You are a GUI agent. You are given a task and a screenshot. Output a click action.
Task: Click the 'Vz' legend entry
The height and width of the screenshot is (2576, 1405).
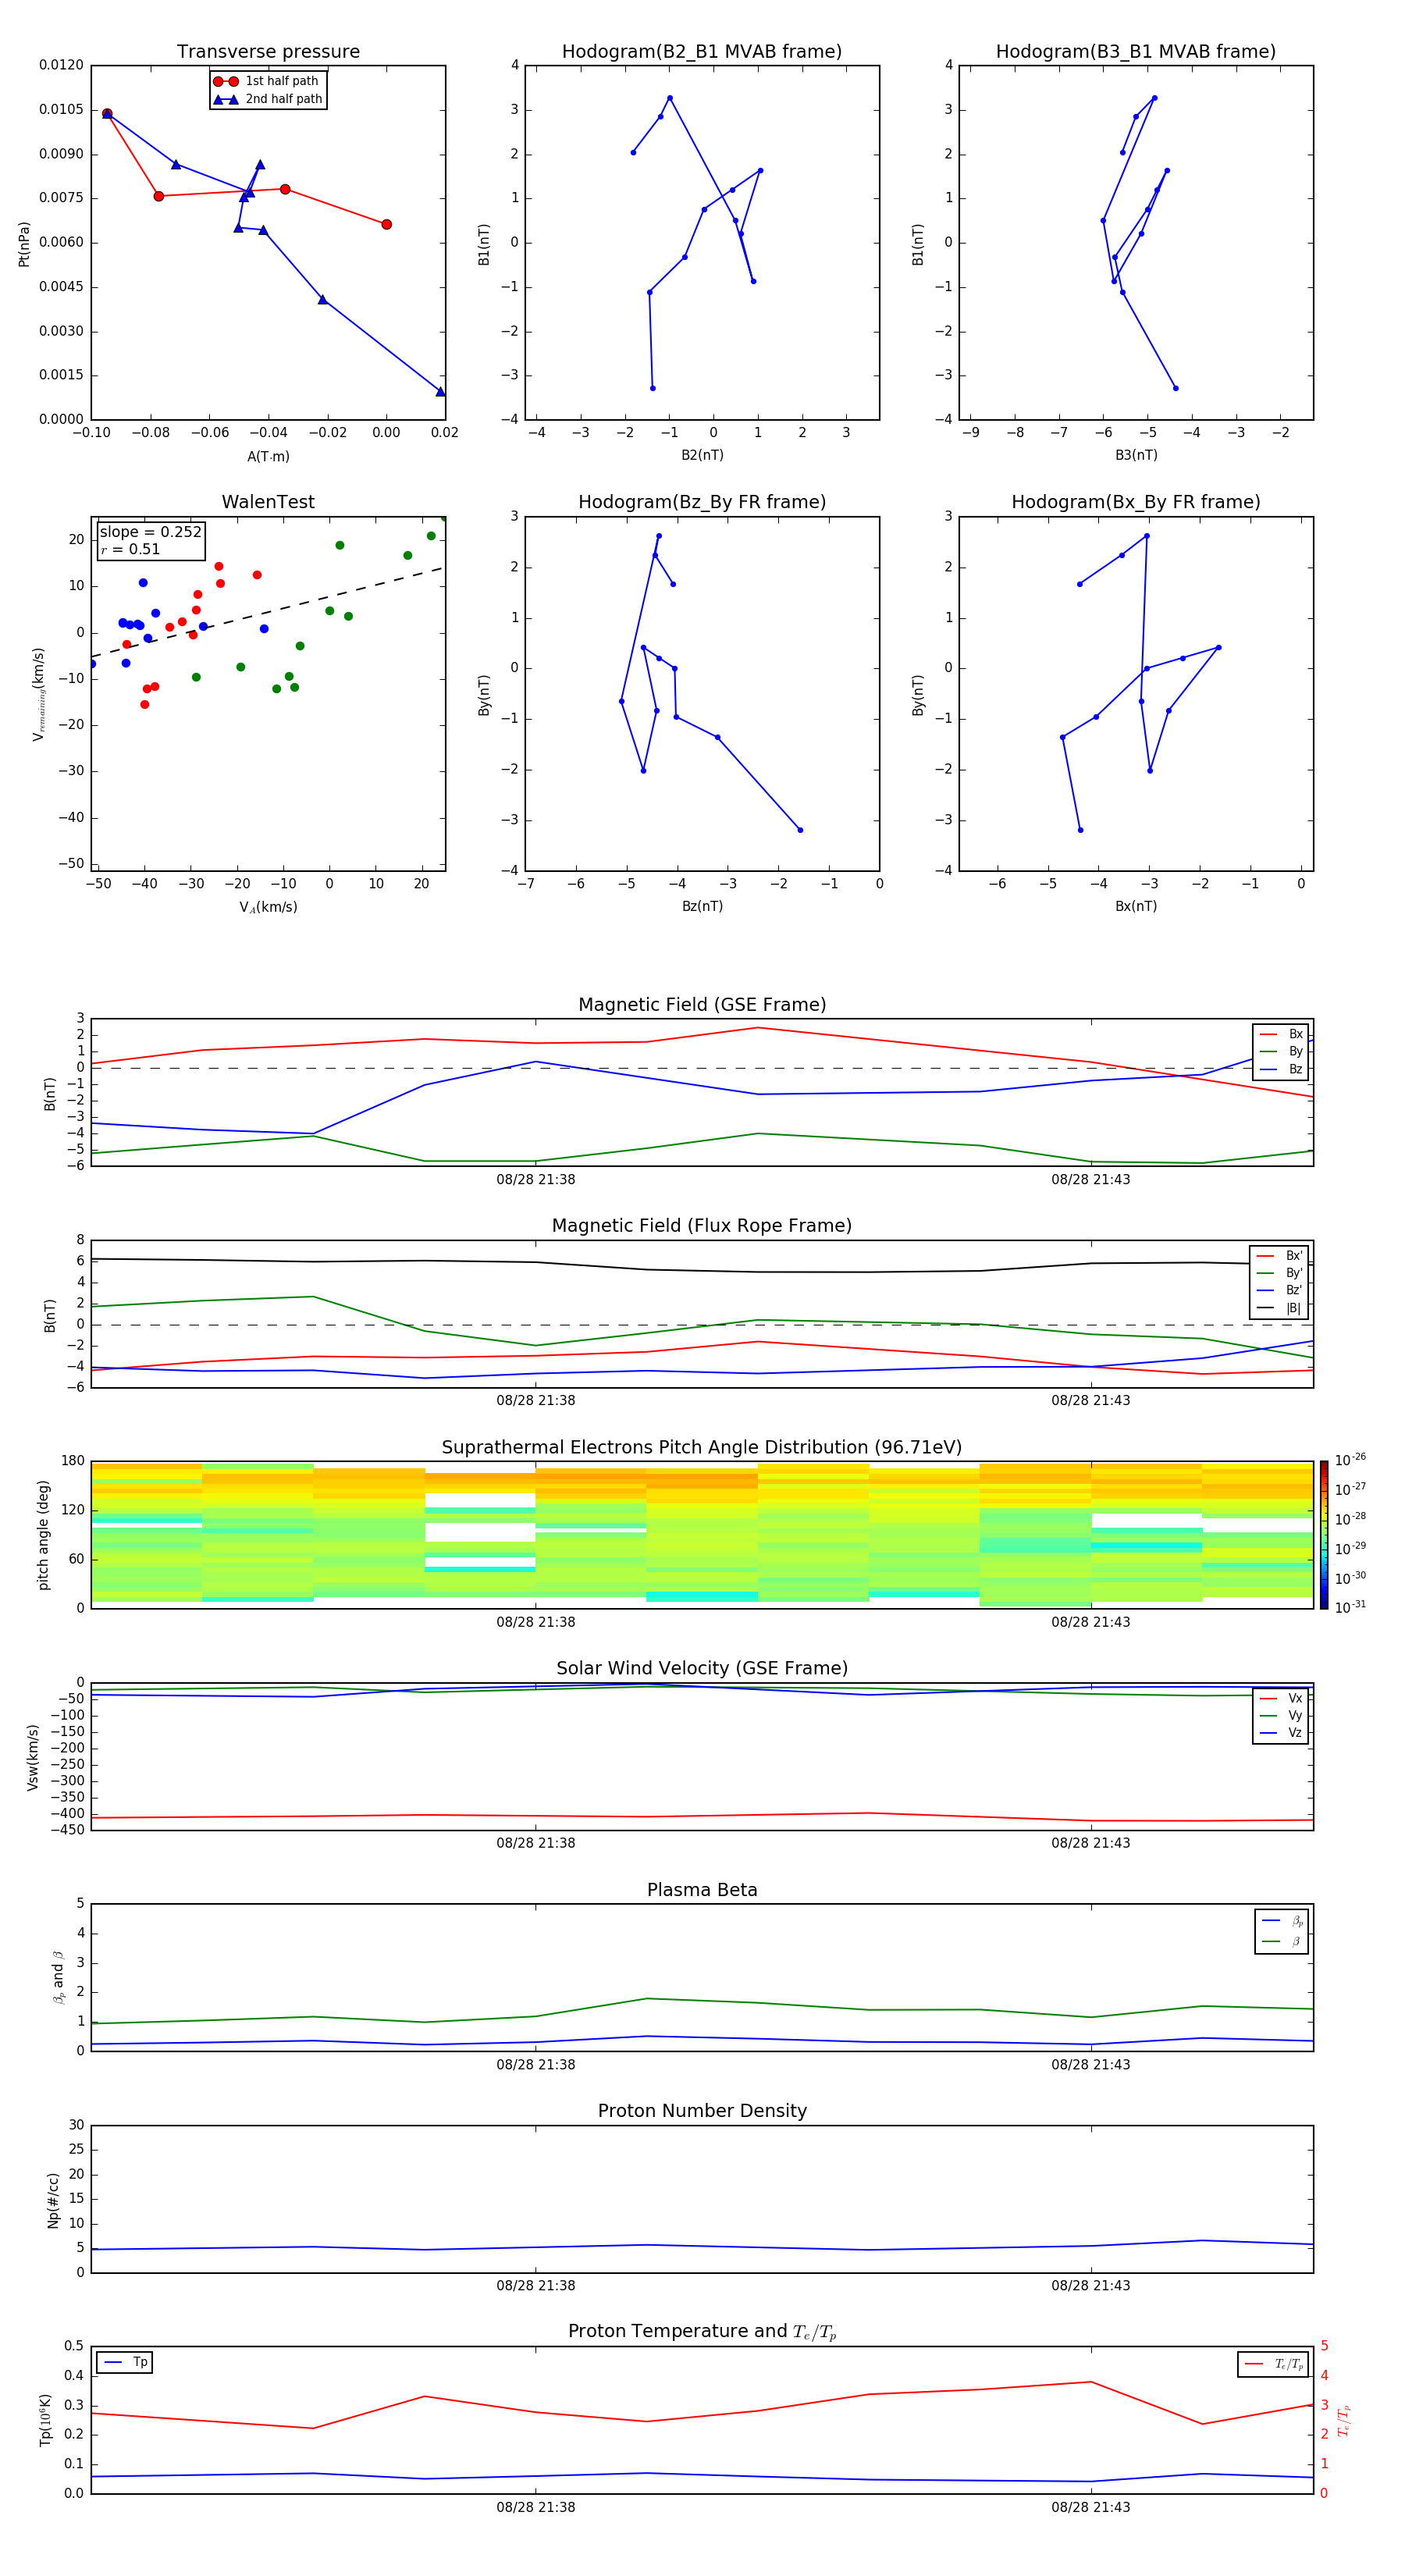click(x=1281, y=1733)
